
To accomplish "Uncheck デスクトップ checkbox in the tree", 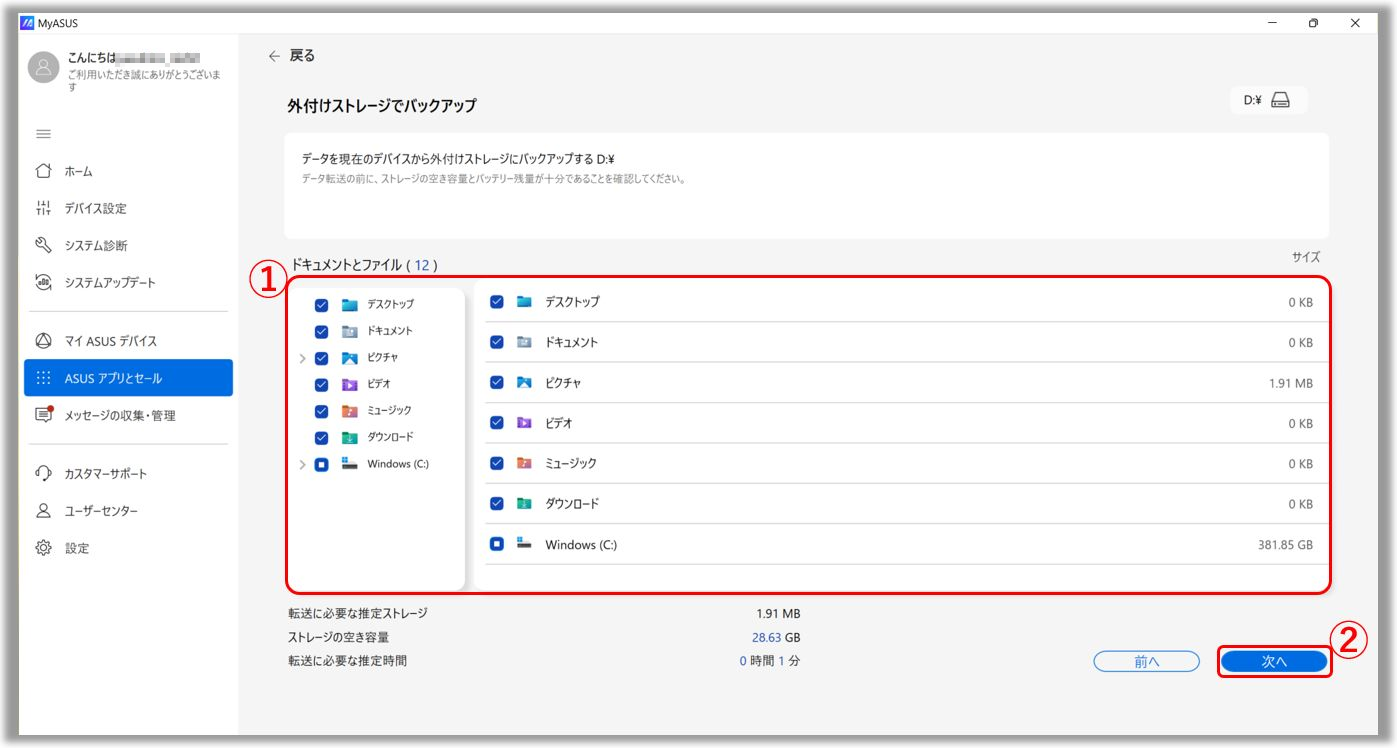I will [x=321, y=305].
